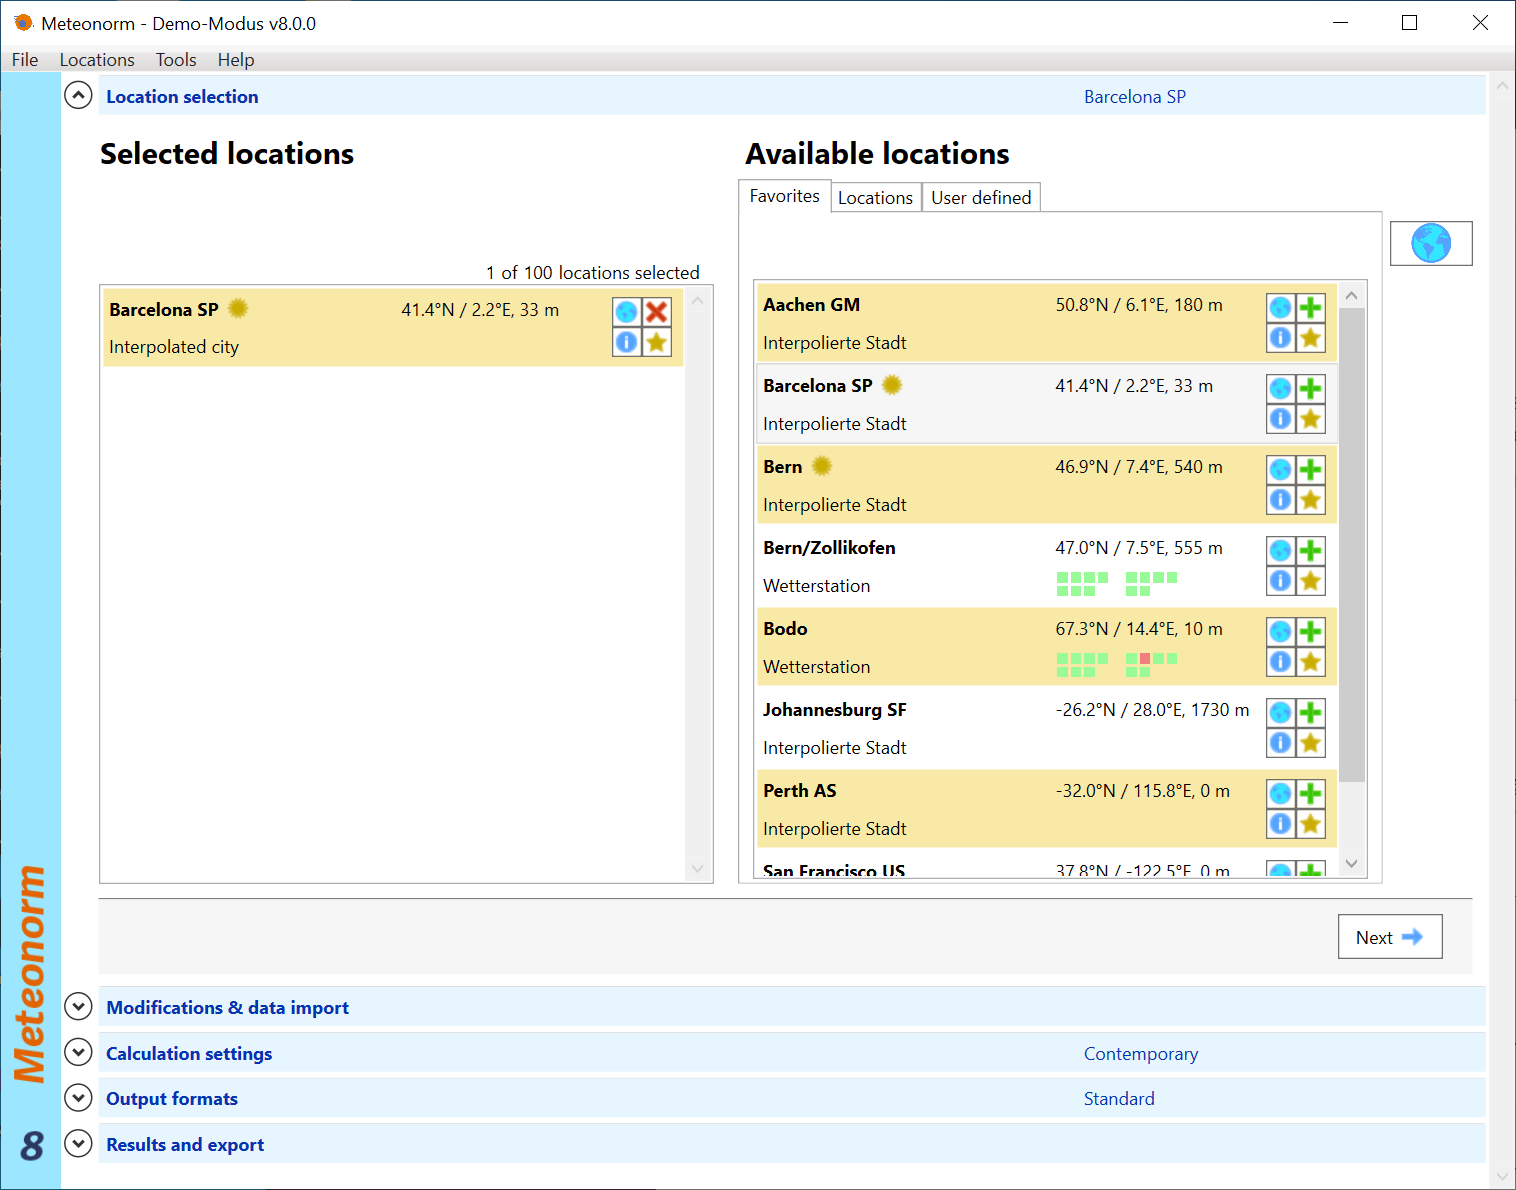The image size is (1516, 1190).
Task: Add Johannesburg SF to selected locations
Action: tap(1310, 713)
